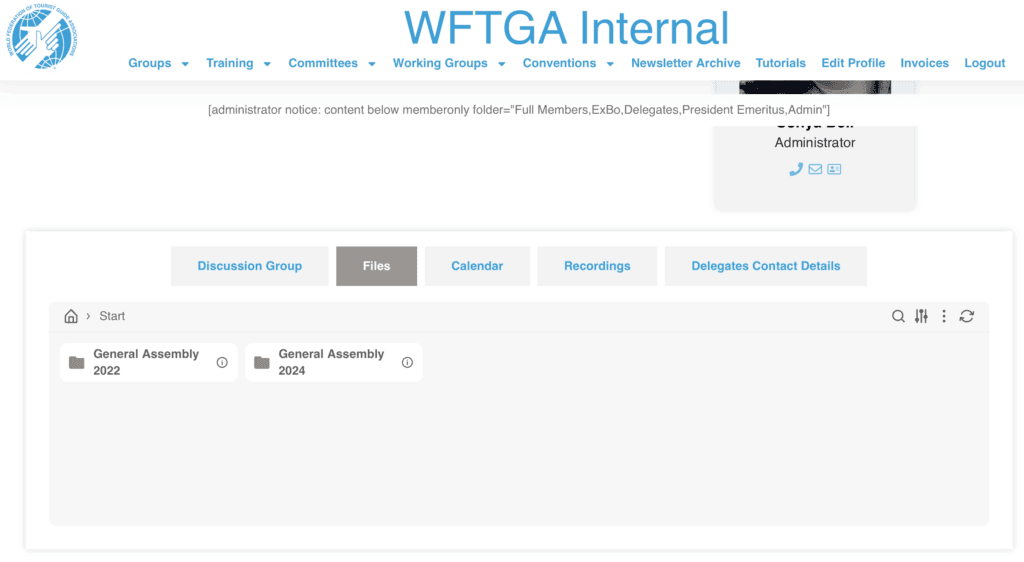The image size is (1024, 562).
Task: Click the General Assembly 2022 folder icon
Action: (76, 362)
